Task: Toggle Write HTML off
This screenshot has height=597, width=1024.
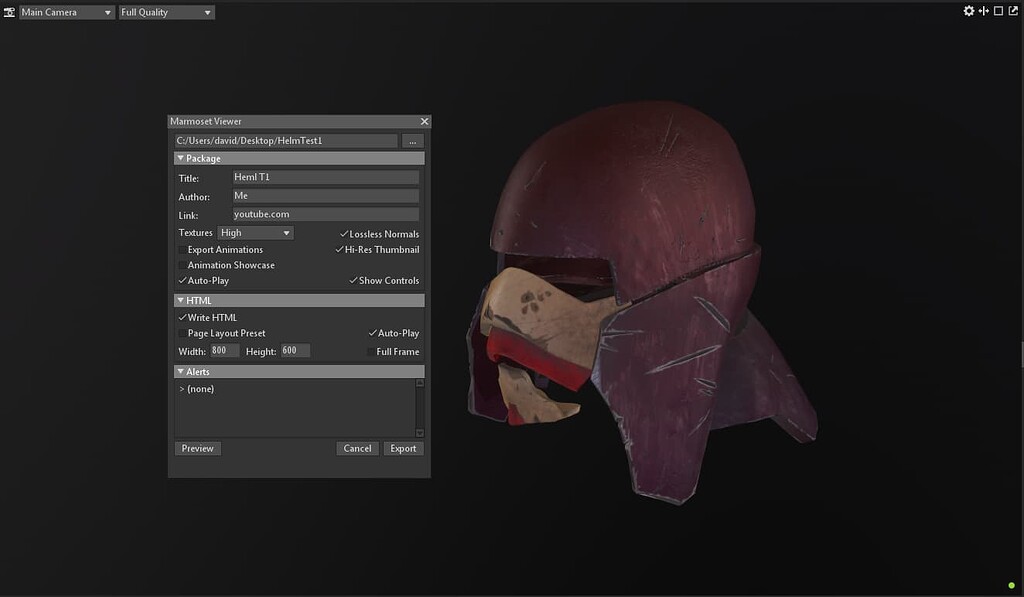Action: (x=183, y=317)
